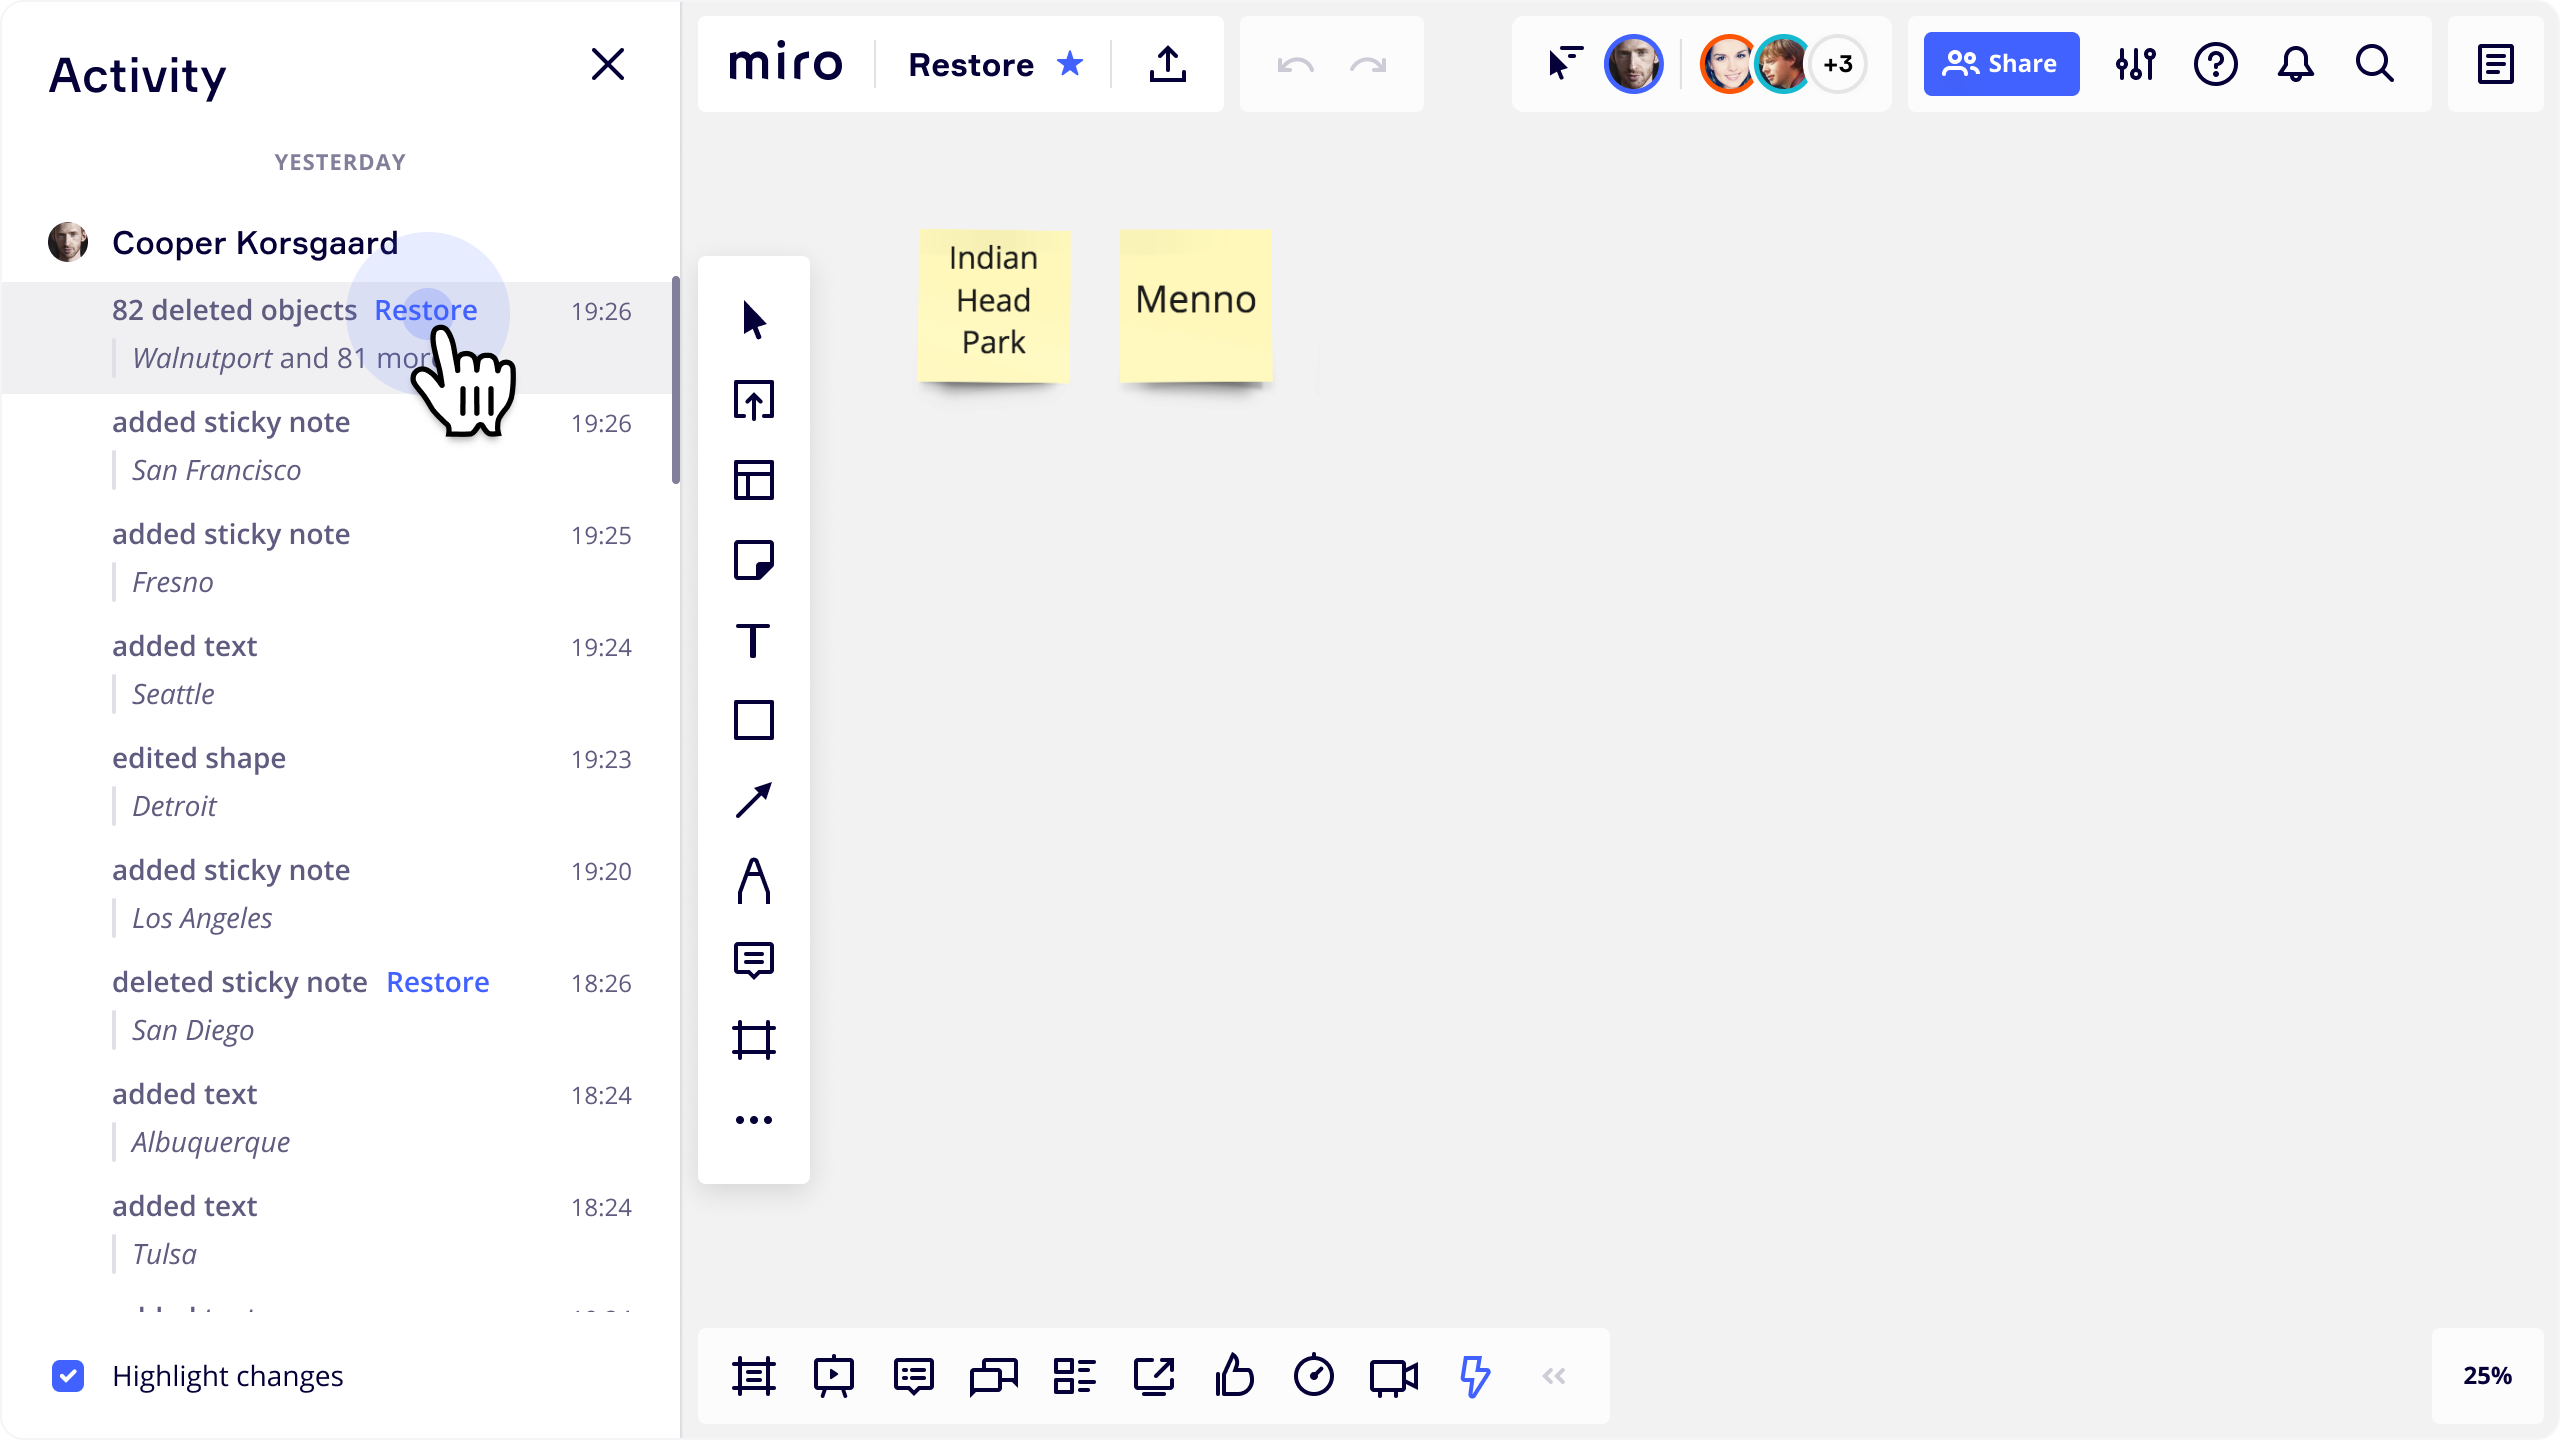2560x1440 pixels.
Task: Open the Templates tool
Action: [754, 480]
